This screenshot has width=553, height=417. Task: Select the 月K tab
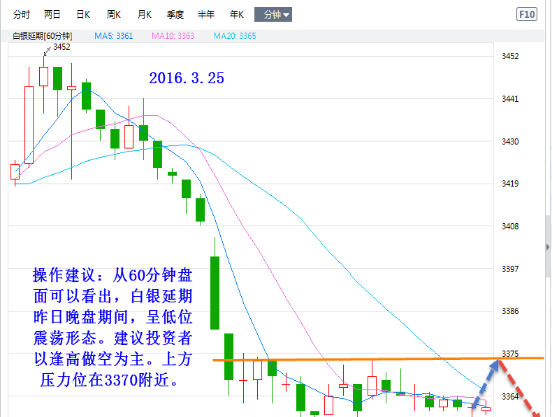(145, 15)
